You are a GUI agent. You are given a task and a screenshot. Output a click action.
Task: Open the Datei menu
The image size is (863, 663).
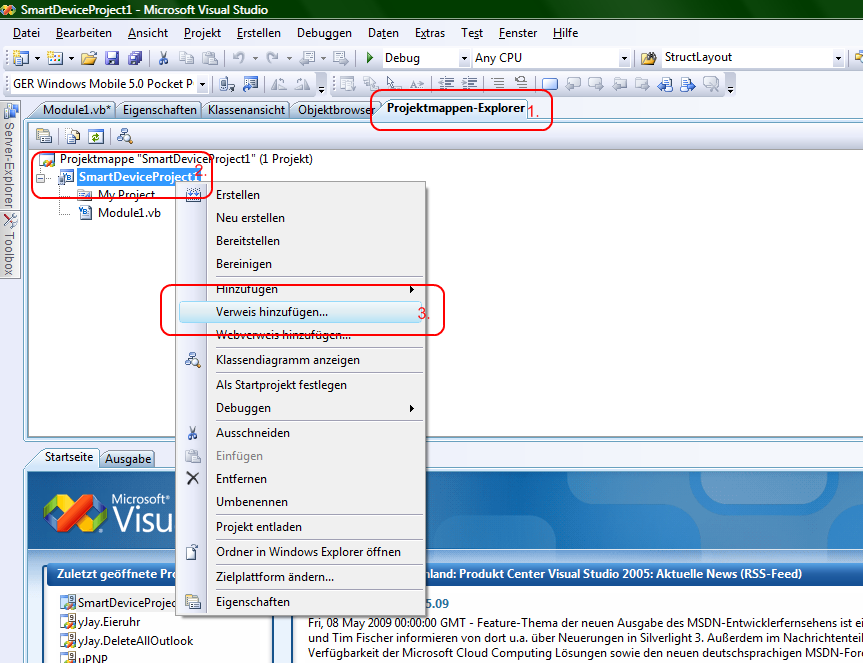point(26,33)
